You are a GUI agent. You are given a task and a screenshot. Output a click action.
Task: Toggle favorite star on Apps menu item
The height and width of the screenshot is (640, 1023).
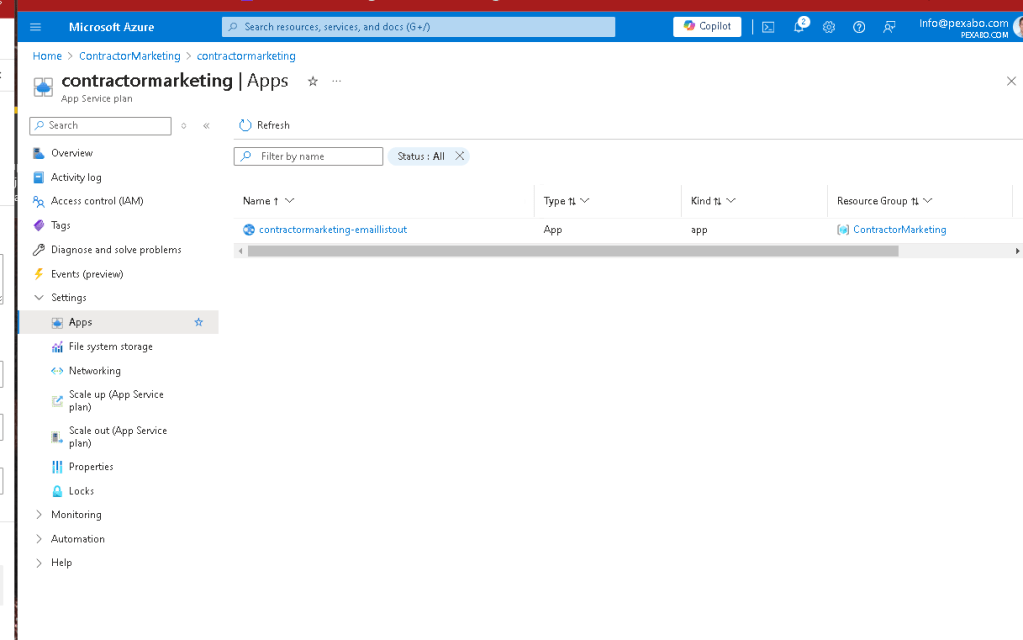(198, 322)
